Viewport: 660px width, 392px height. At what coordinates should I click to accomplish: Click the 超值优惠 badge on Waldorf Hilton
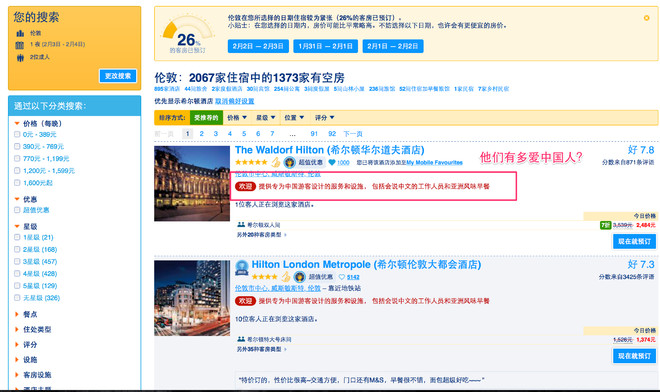pyautogui.click(x=304, y=162)
